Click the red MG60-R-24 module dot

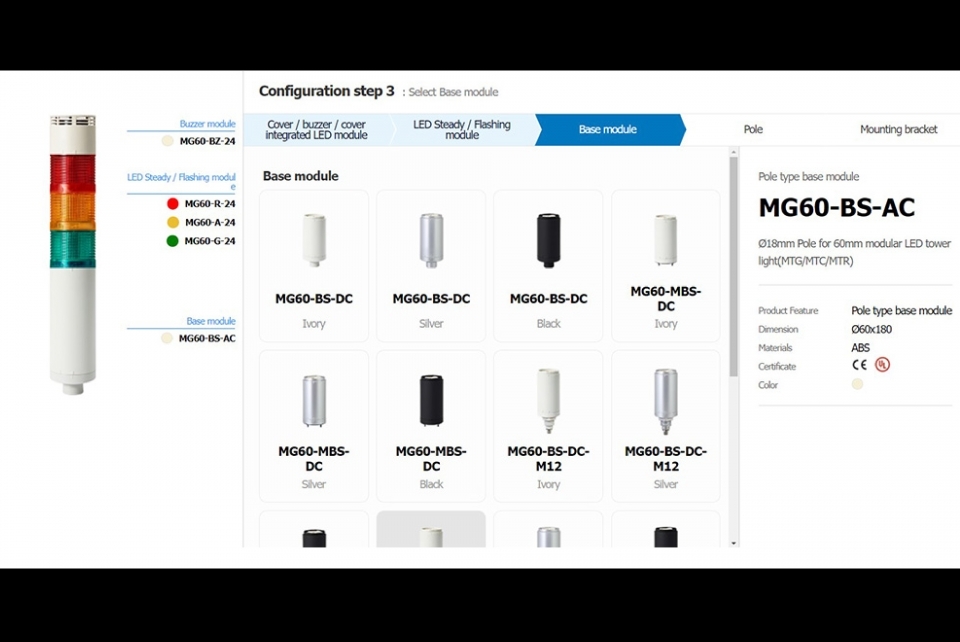tap(173, 204)
